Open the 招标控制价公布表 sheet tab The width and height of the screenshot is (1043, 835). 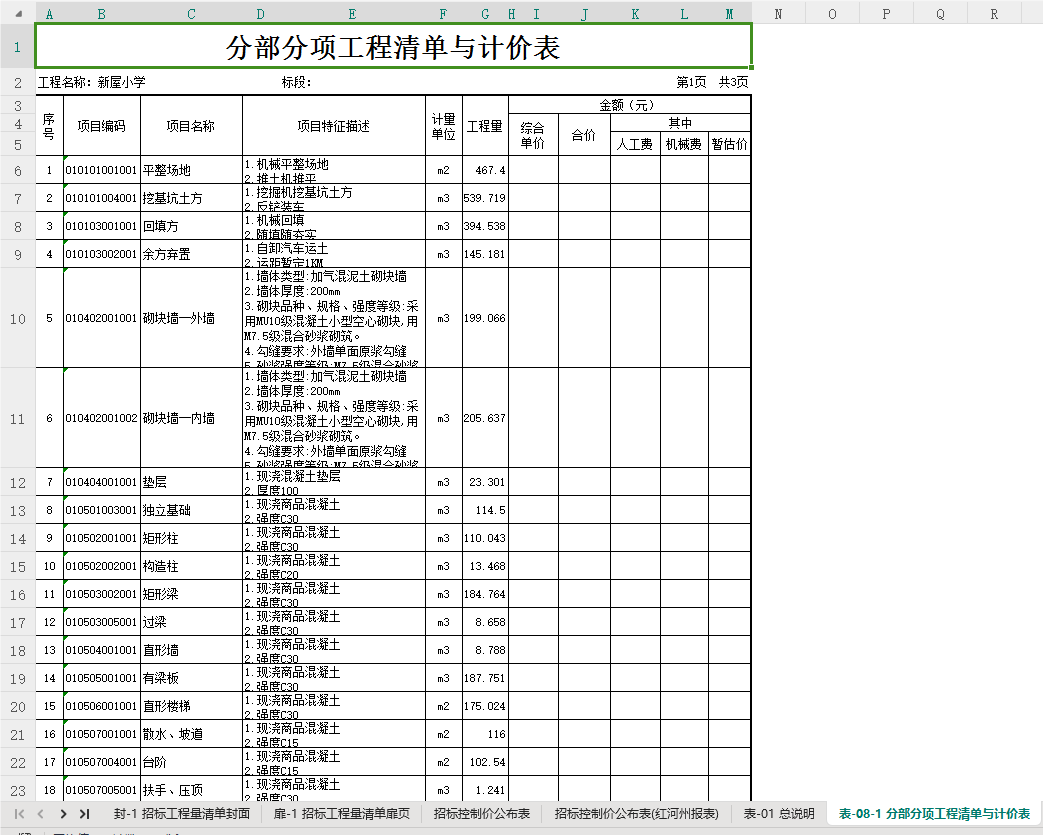pyautogui.click(x=482, y=814)
